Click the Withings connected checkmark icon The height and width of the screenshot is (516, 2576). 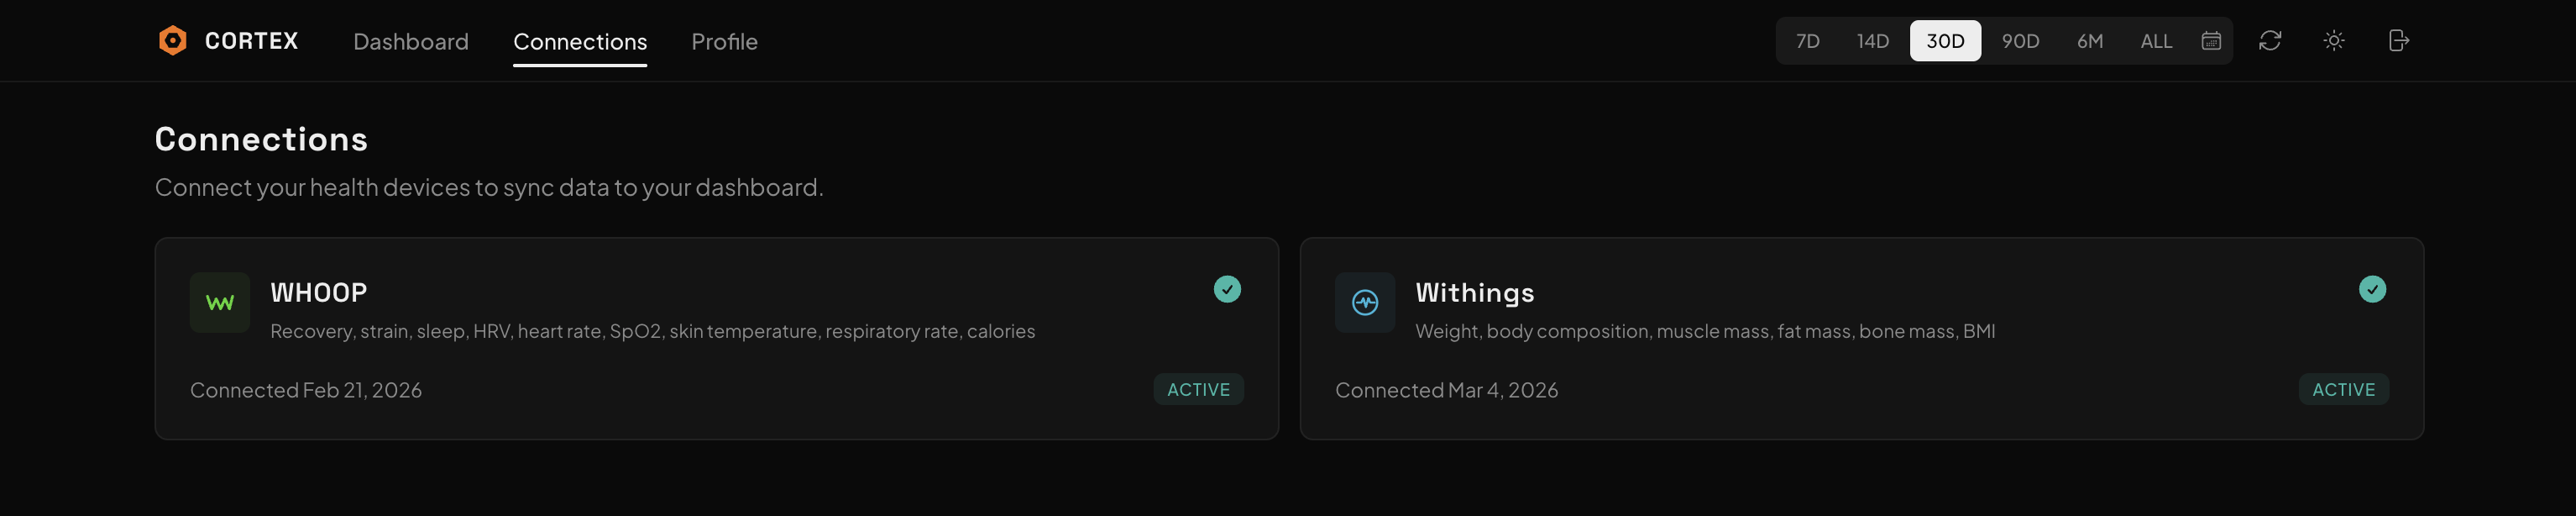(2371, 289)
